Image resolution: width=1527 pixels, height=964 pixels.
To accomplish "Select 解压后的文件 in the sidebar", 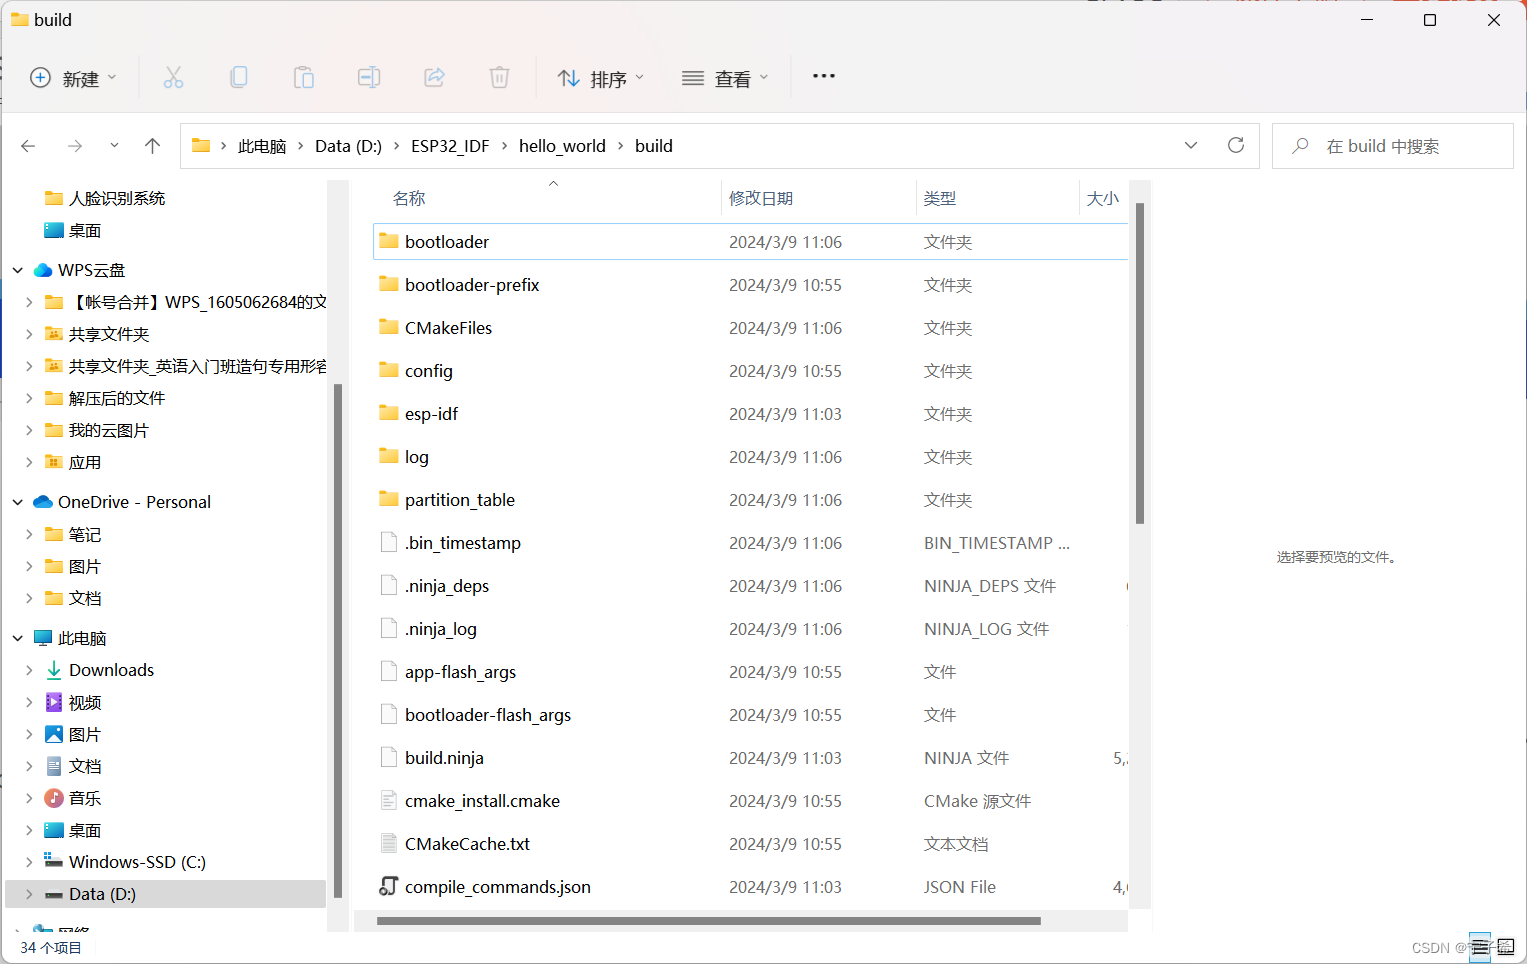I will click(x=117, y=398).
